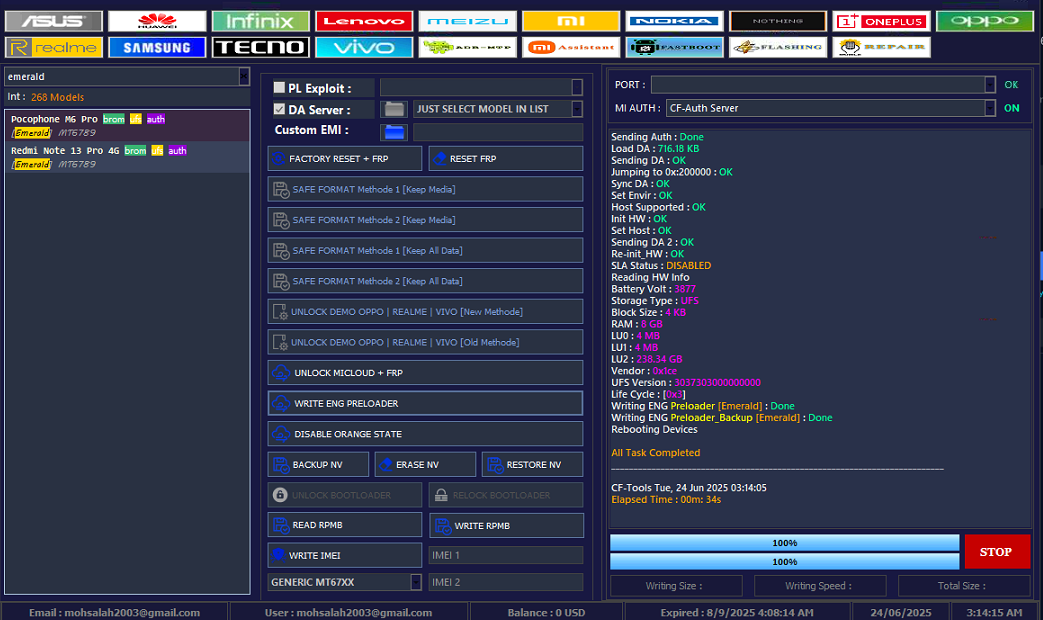Click the ERASE NV button
Image resolution: width=1043 pixels, height=620 pixels.
point(425,464)
